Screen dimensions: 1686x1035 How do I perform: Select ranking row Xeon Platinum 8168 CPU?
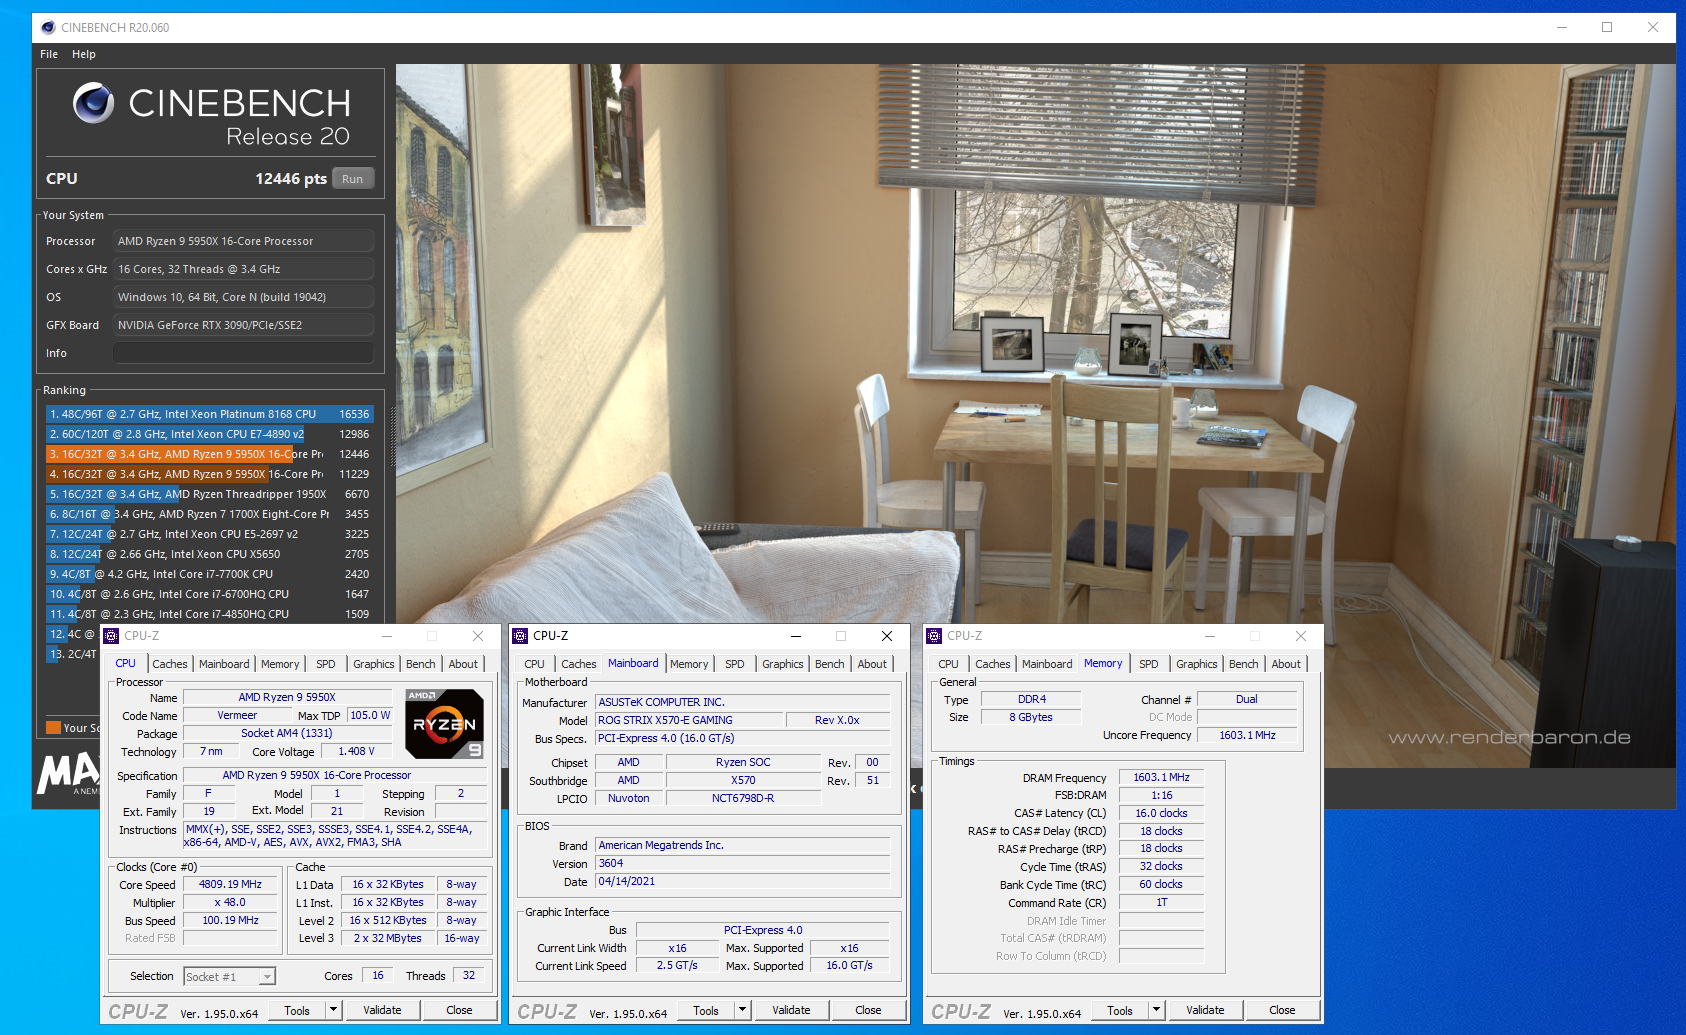tap(210, 414)
